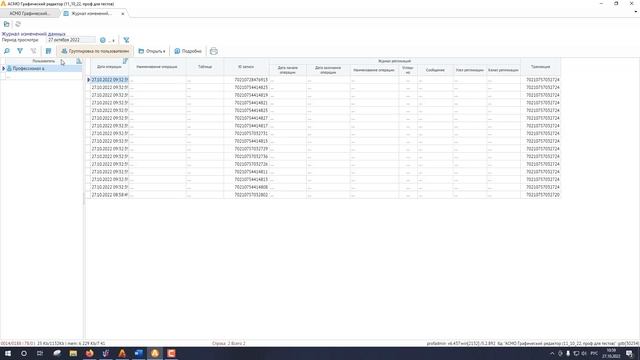Close the 'Журнал изменений' tab

[x=122, y=14]
